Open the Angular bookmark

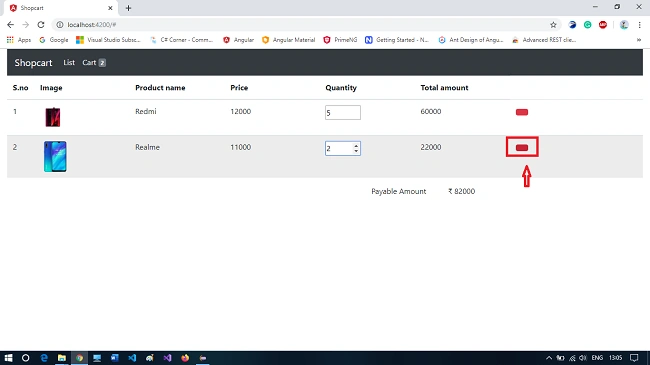click(x=238, y=40)
